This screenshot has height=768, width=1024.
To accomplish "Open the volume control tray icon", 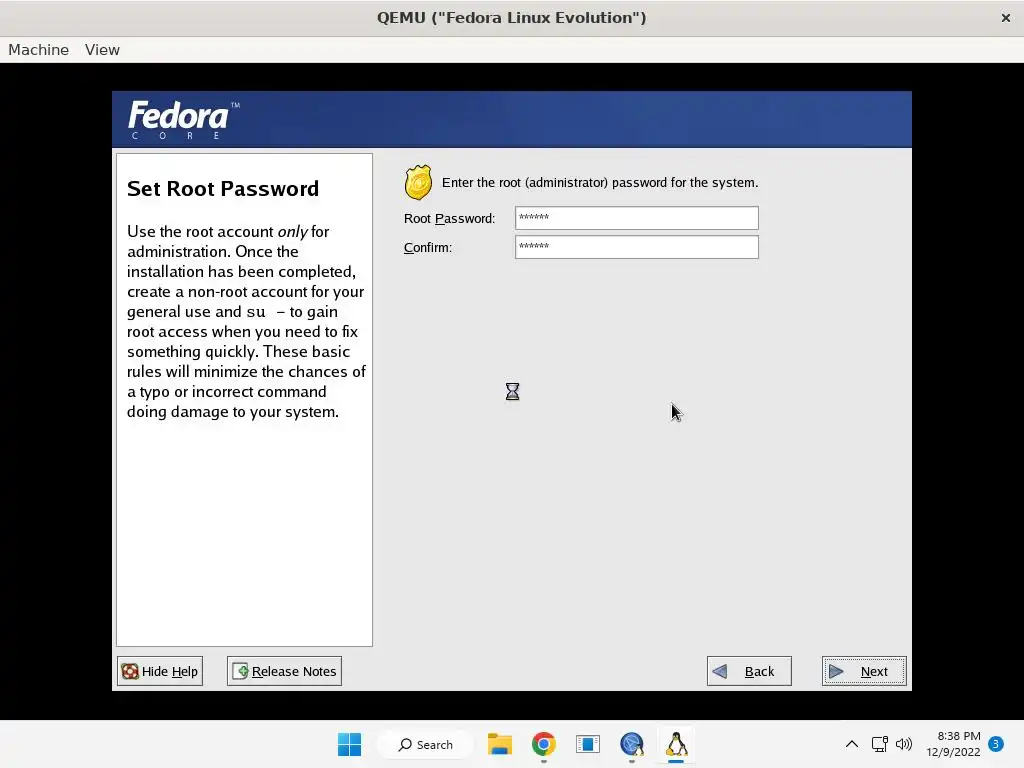I will pos(904,744).
